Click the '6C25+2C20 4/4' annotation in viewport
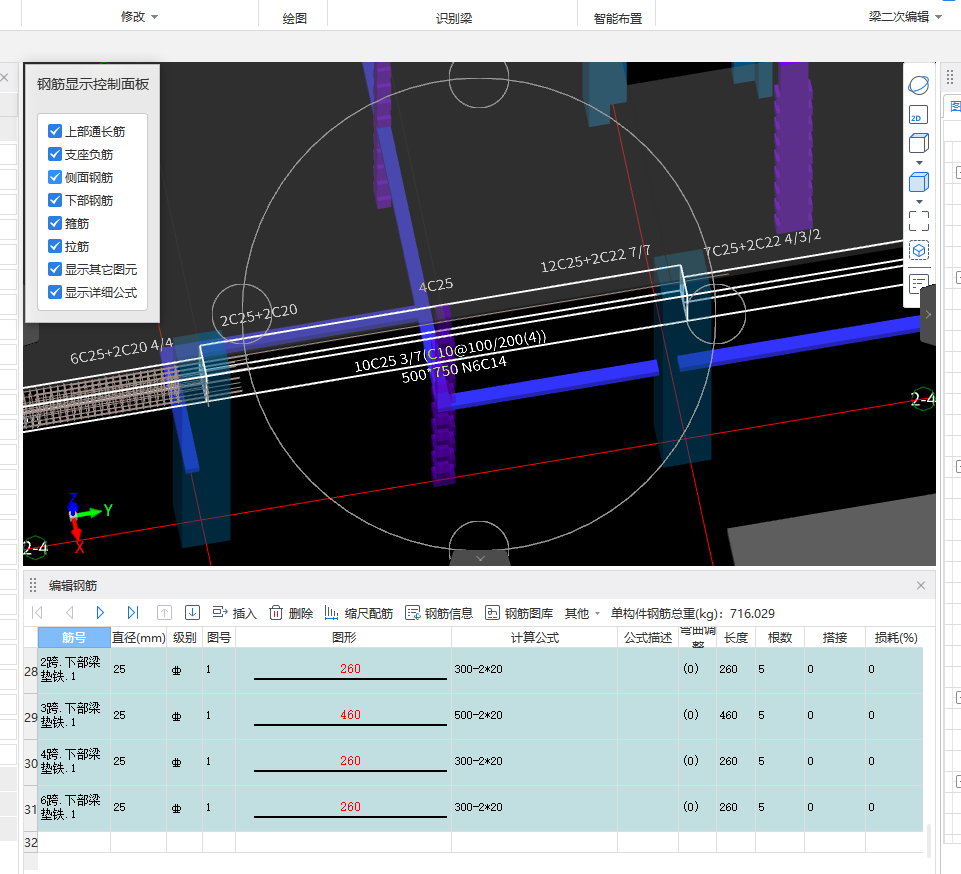Image resolution: width=961 pixels, height=874 pixels. 121,351
